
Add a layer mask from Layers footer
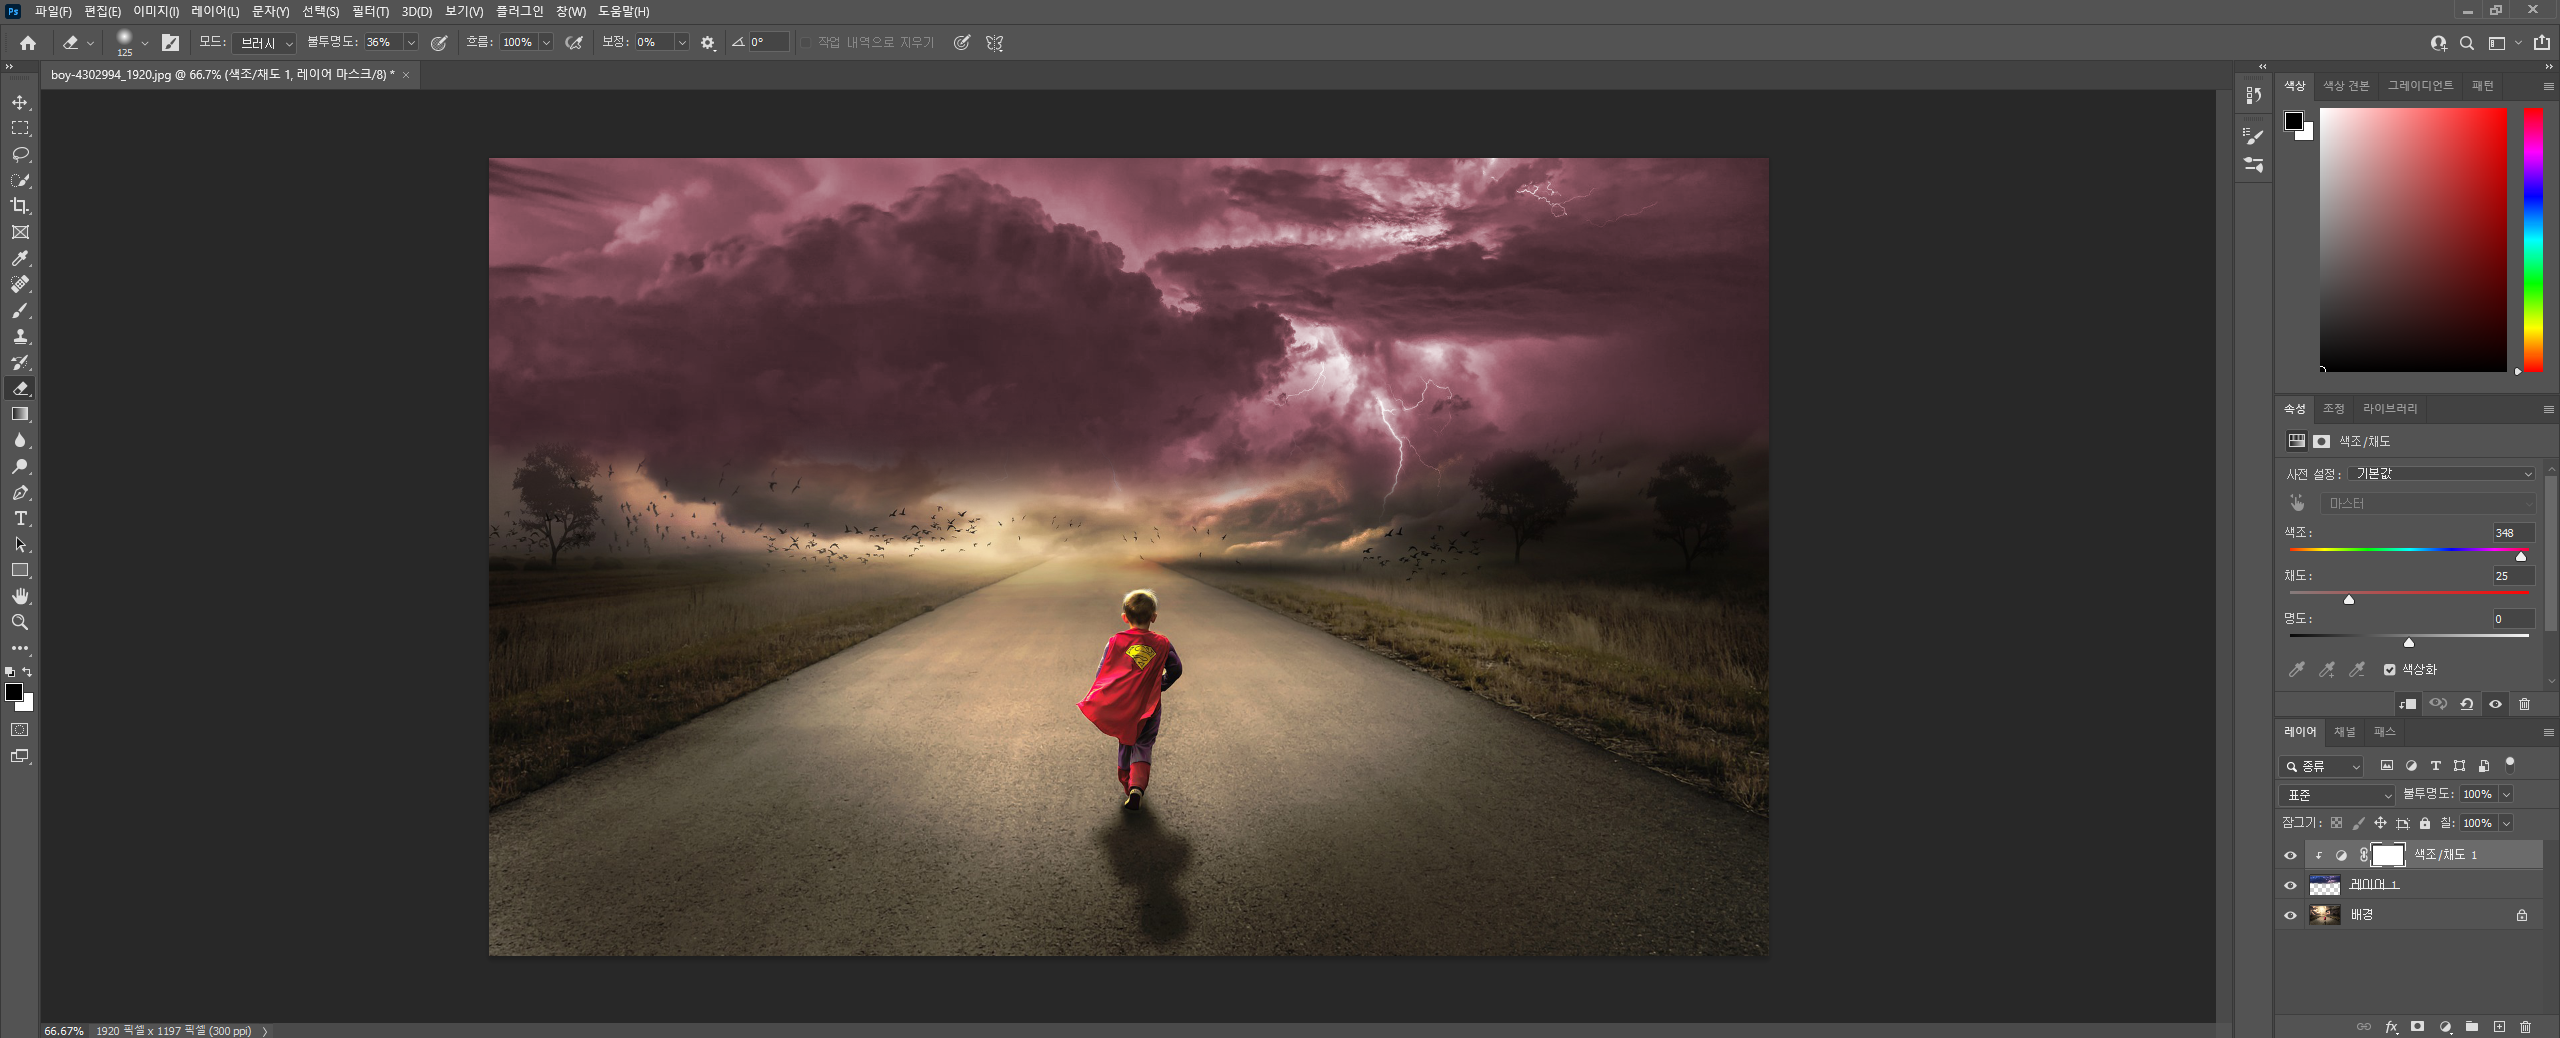tap(2418, 1026)
